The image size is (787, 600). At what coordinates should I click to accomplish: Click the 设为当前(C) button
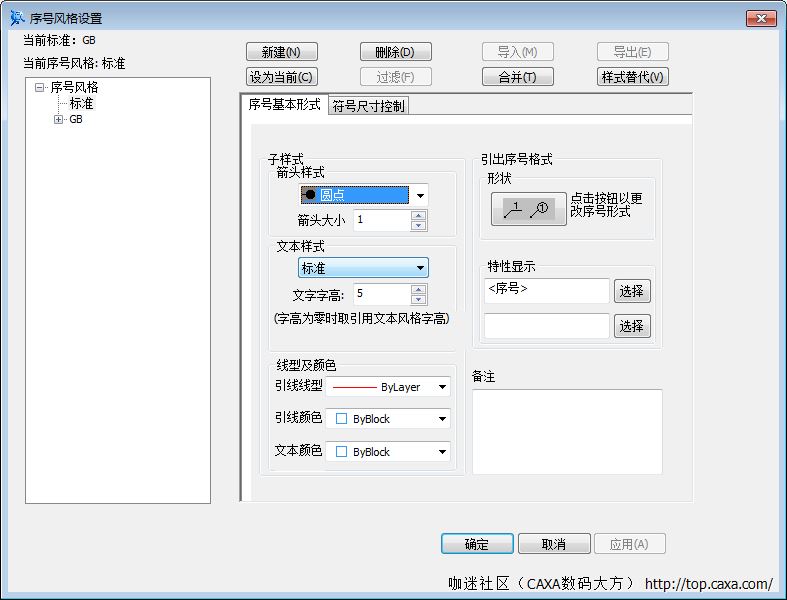[281, 77]
